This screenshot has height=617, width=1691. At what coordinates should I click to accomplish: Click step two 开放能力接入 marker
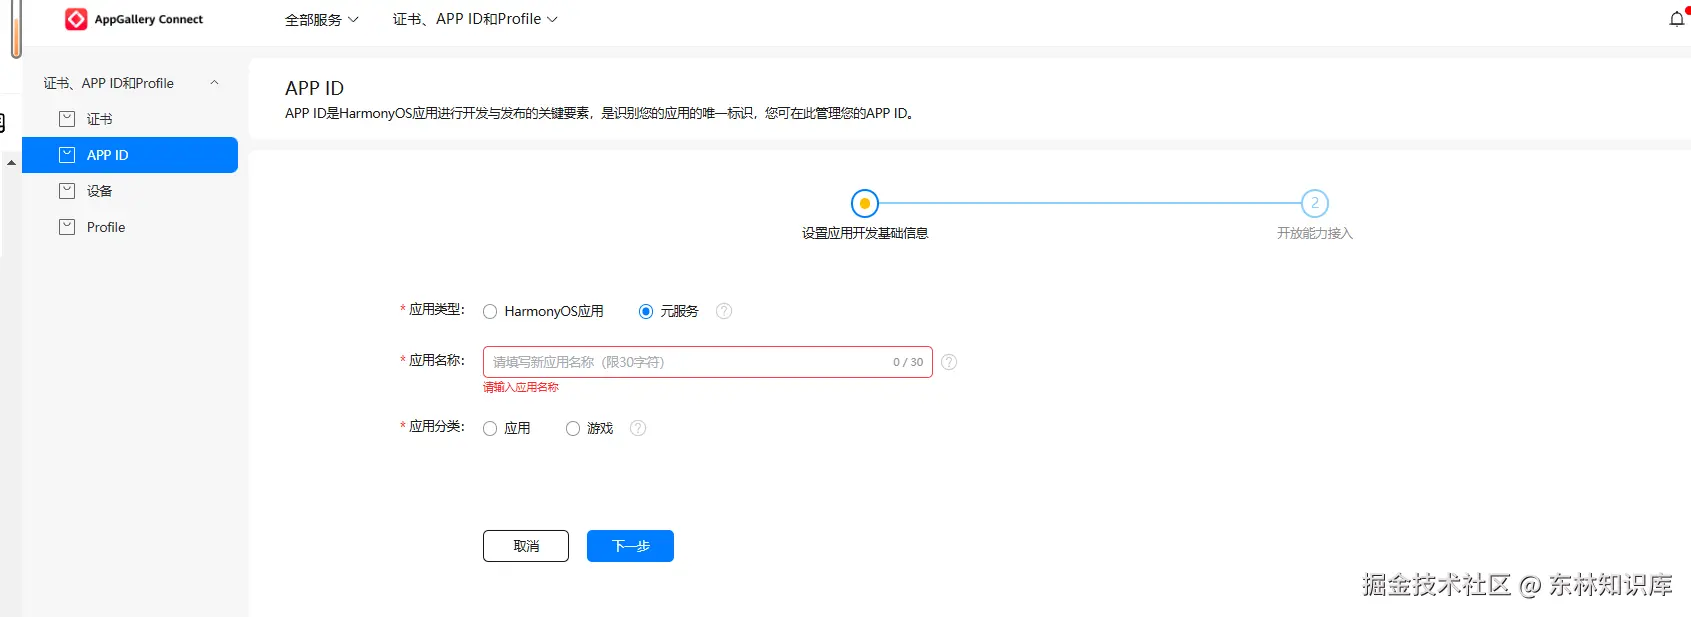pyautogui.click(x=1315, y=203)
